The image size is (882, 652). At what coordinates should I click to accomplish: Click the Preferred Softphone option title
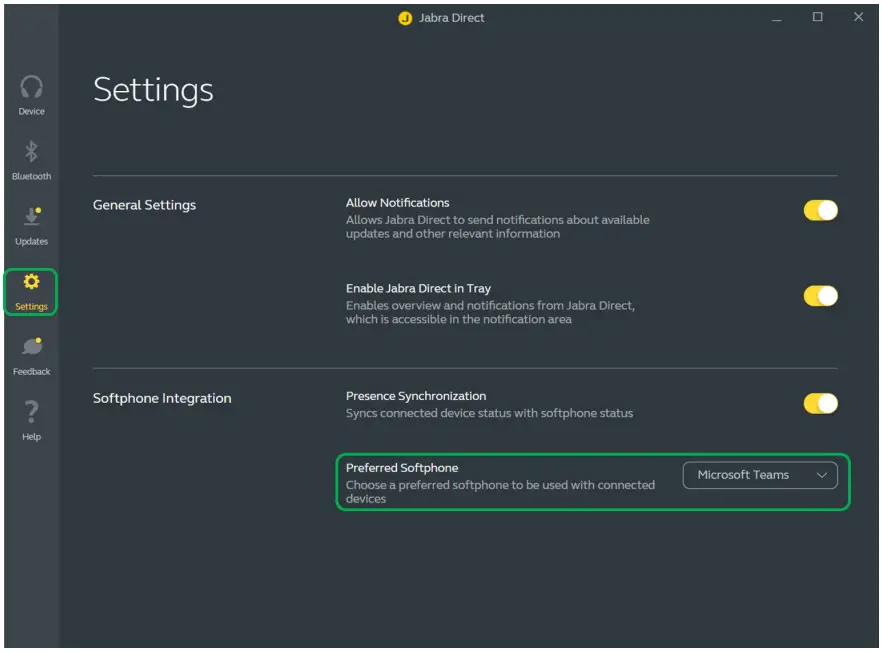point(401,468)
